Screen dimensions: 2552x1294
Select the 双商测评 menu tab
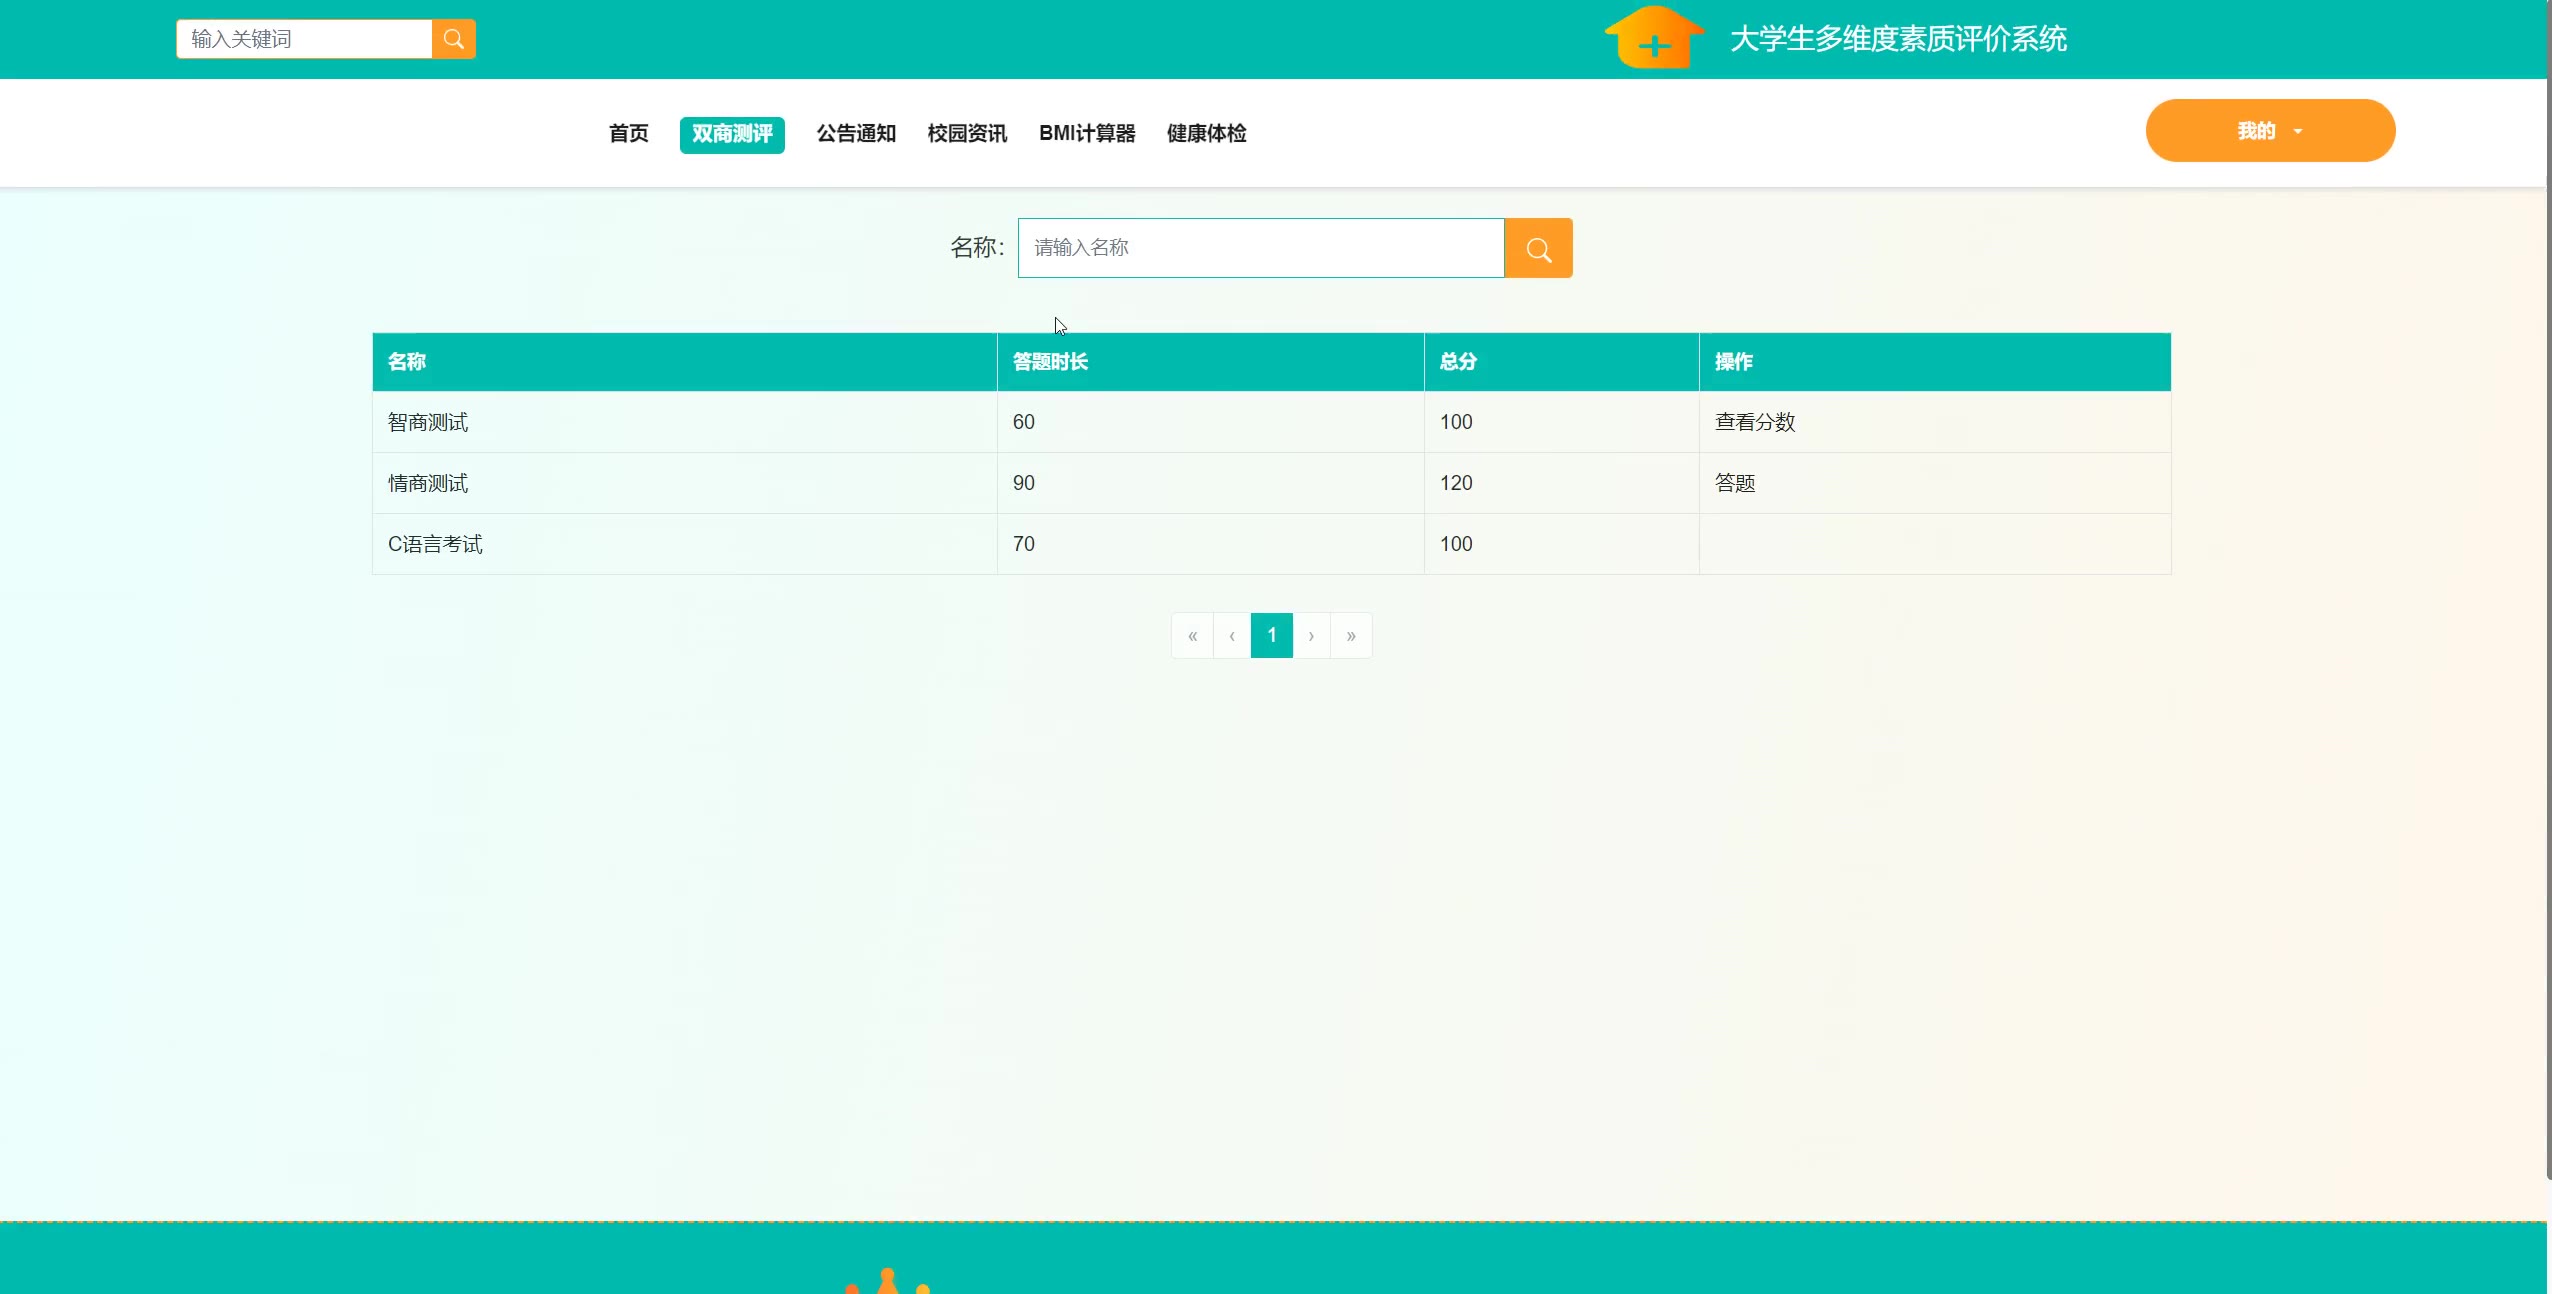coord(732,134)
